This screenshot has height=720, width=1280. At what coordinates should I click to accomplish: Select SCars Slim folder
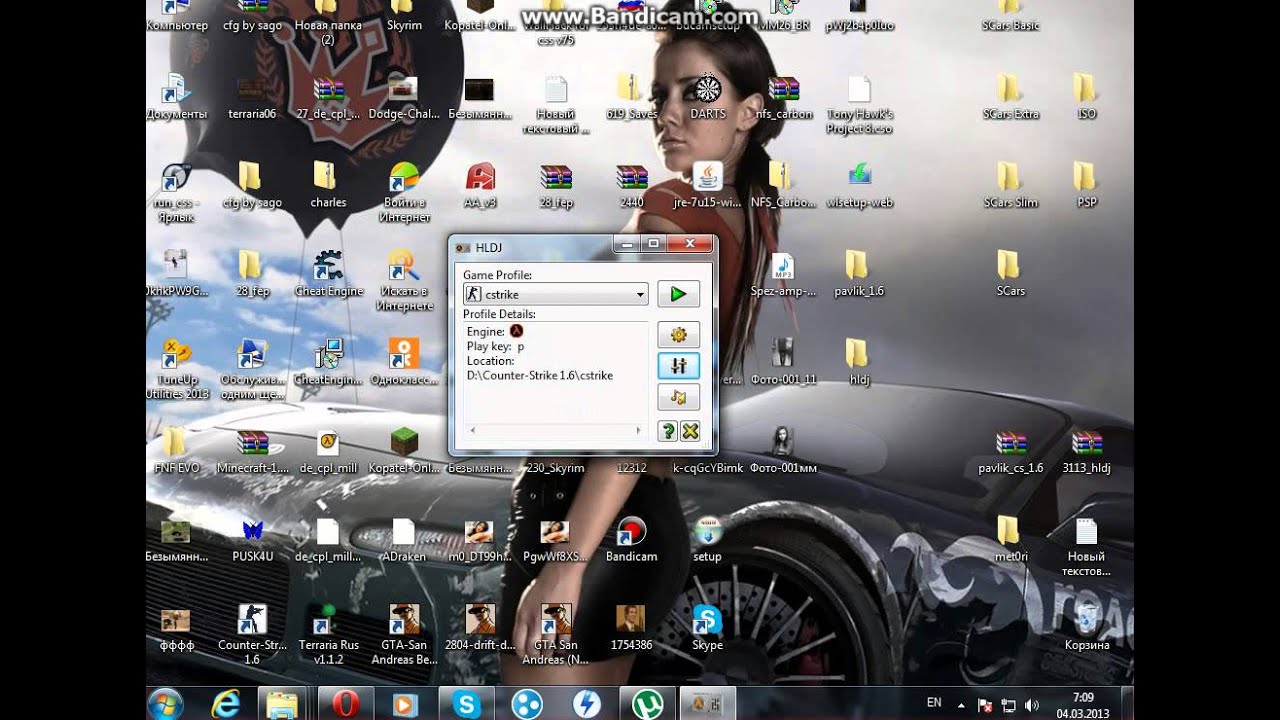(x=1010, y=186)
